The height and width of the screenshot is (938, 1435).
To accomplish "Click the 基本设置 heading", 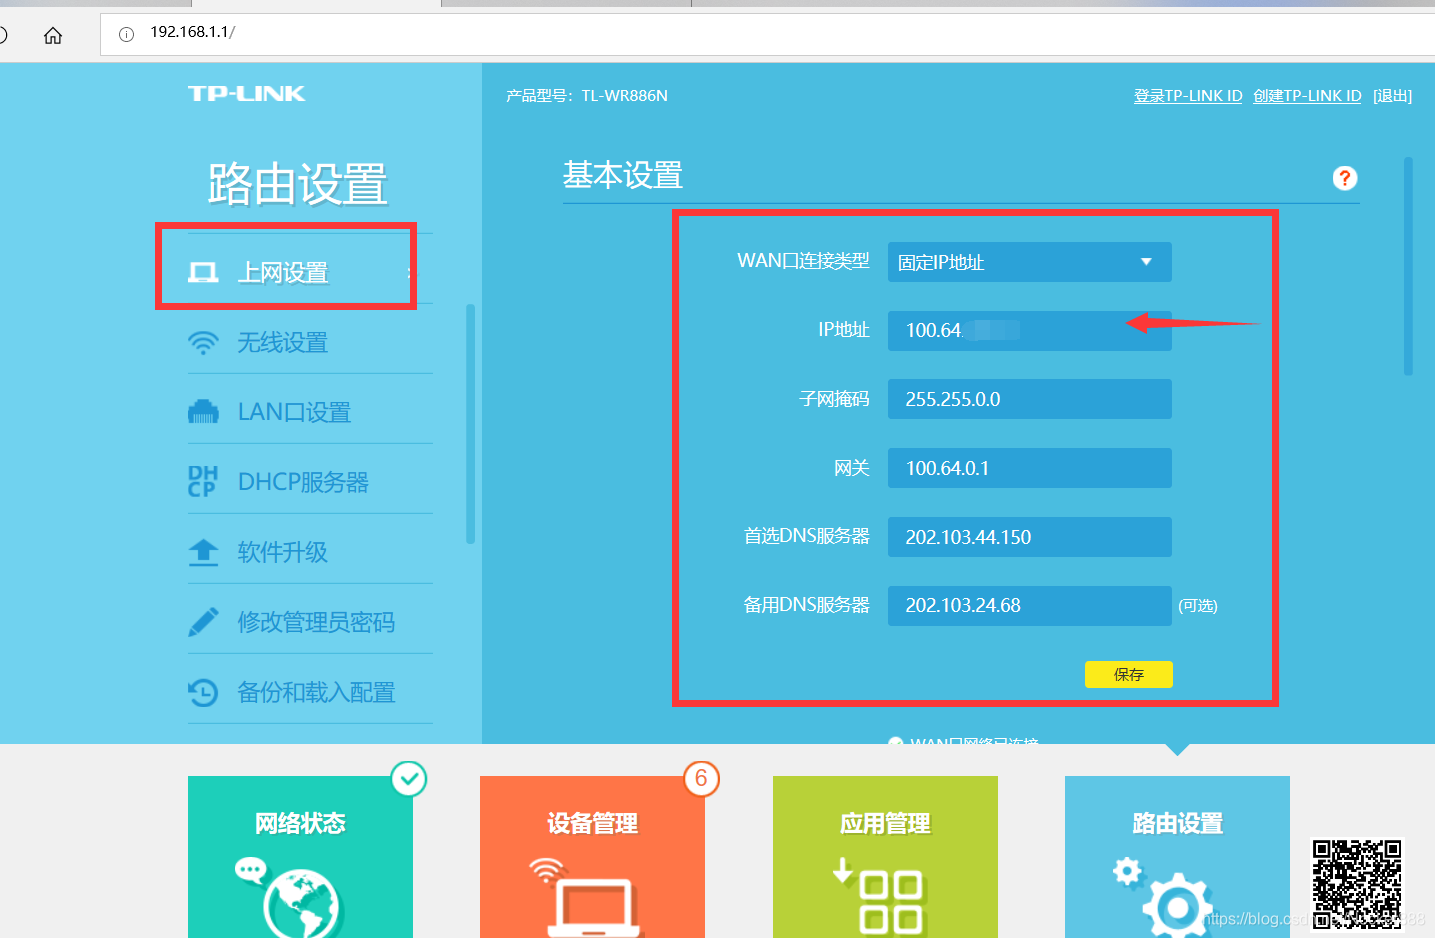I will point(623,175).
